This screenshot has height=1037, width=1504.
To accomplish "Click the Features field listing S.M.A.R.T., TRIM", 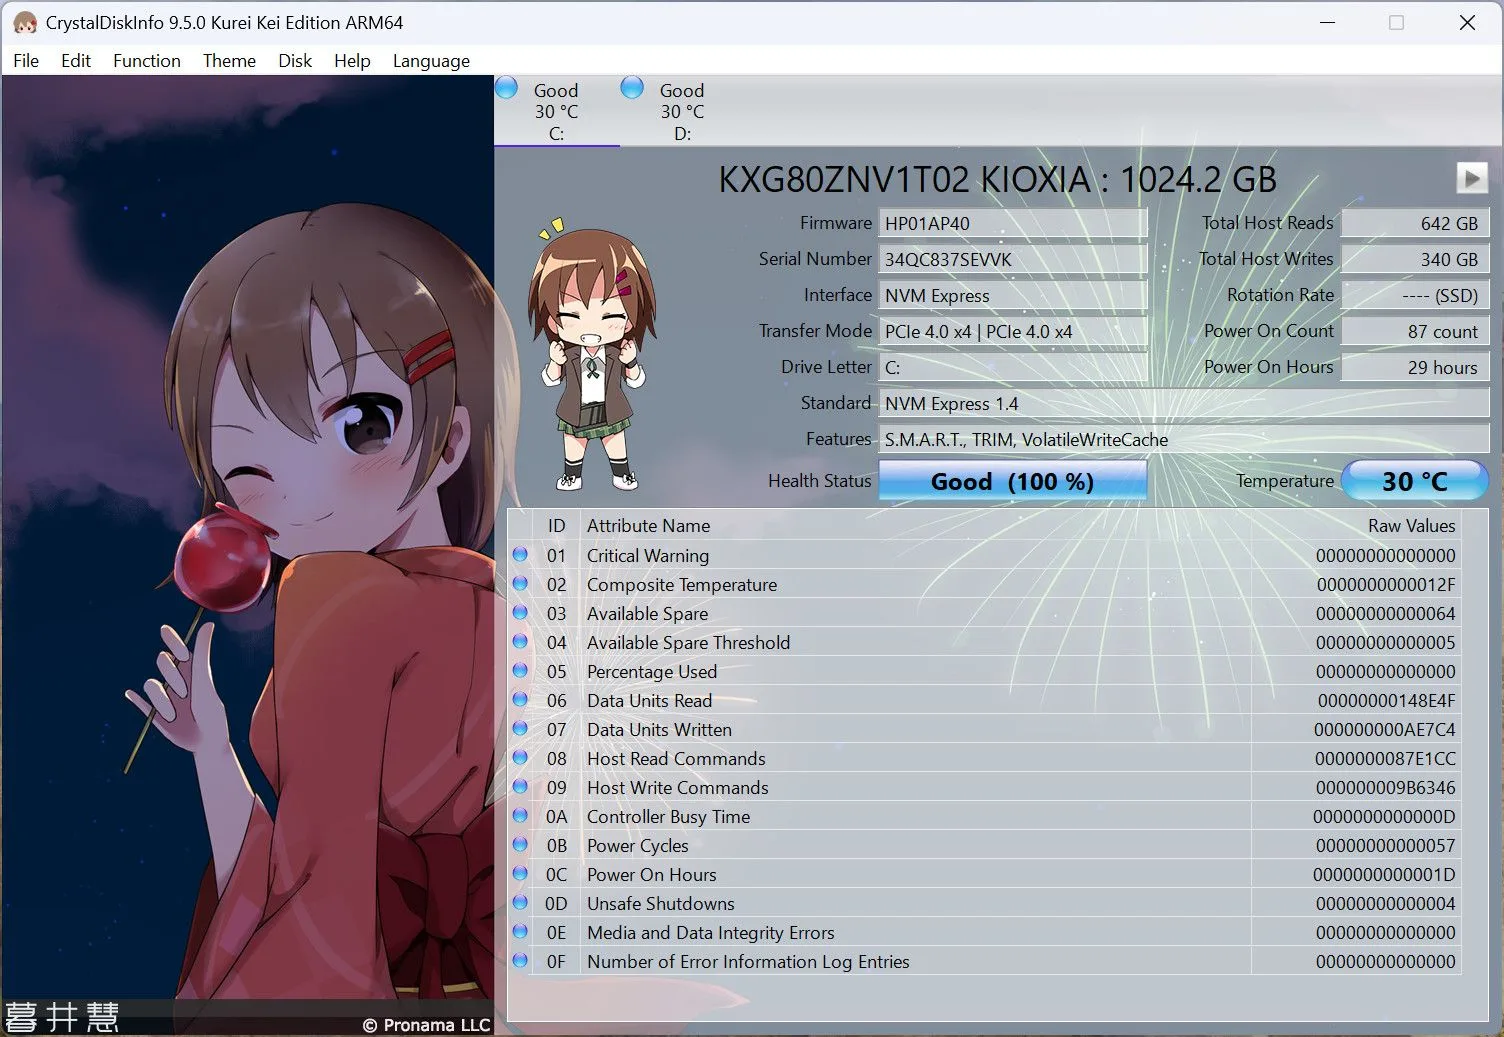I will pyautogui.click(x=1184, y=439).
